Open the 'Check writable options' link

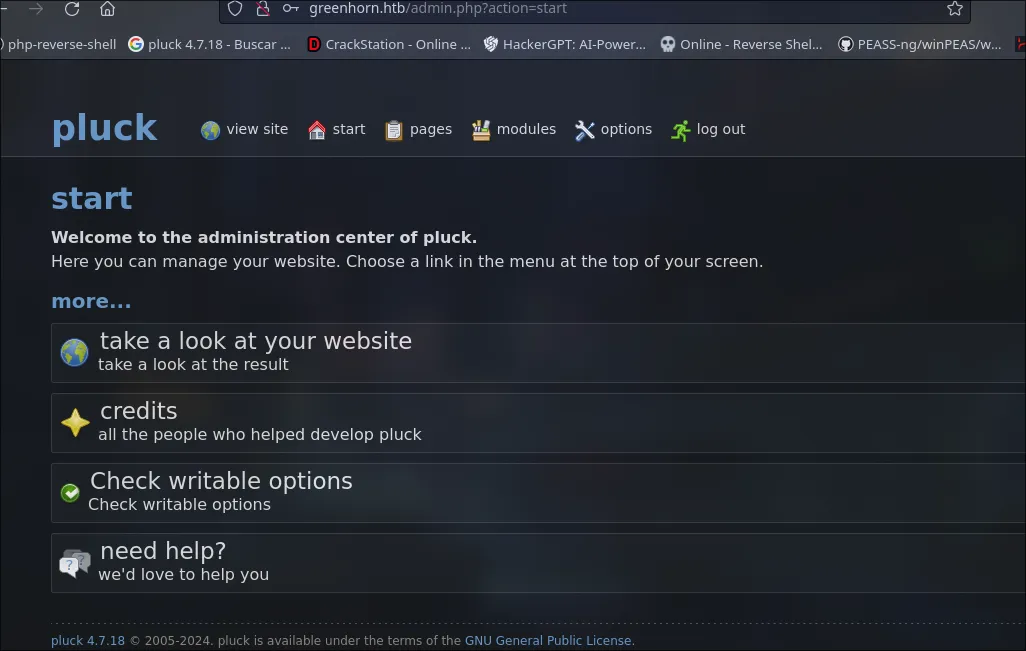(221, 481)
